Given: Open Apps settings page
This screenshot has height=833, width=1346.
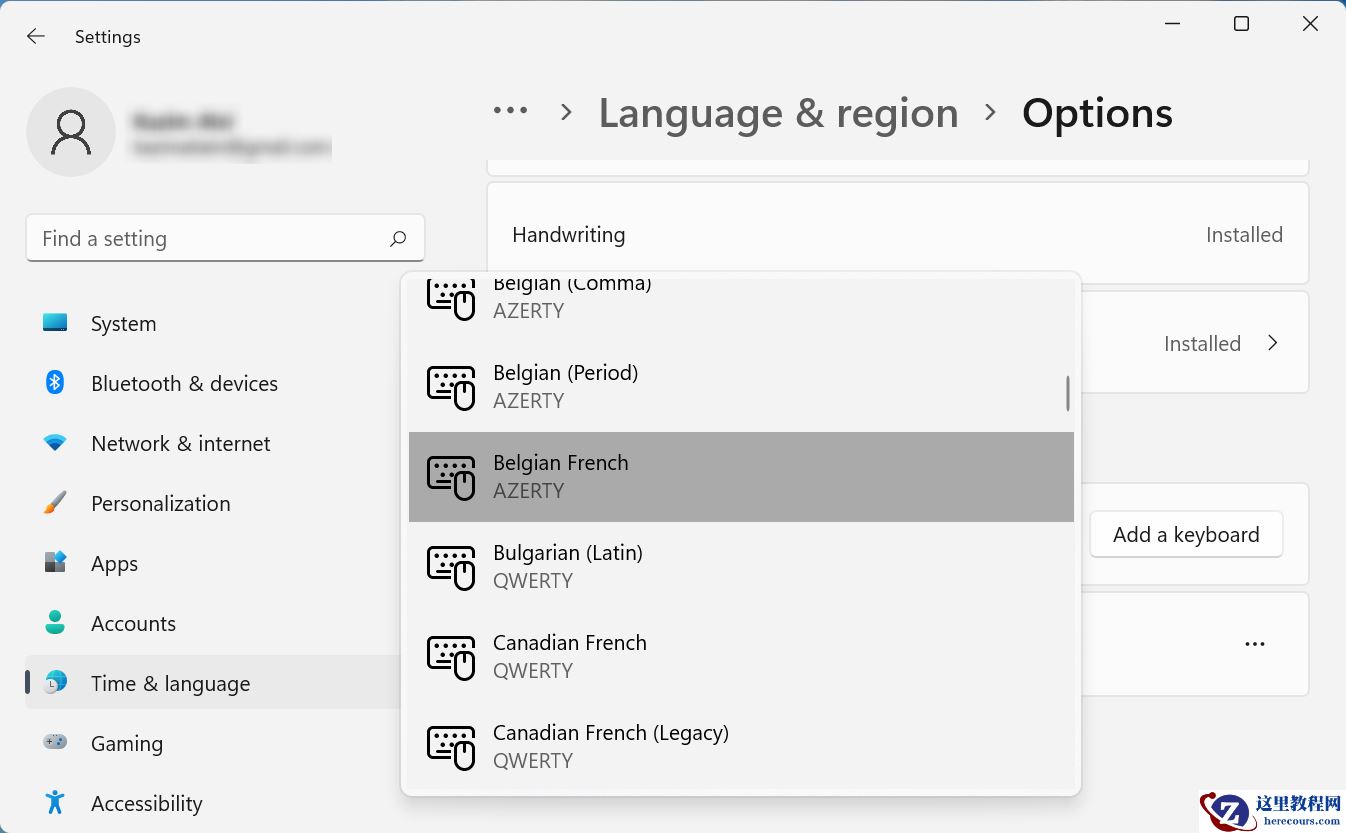Looking at the screenshot, I should [114, 564].
